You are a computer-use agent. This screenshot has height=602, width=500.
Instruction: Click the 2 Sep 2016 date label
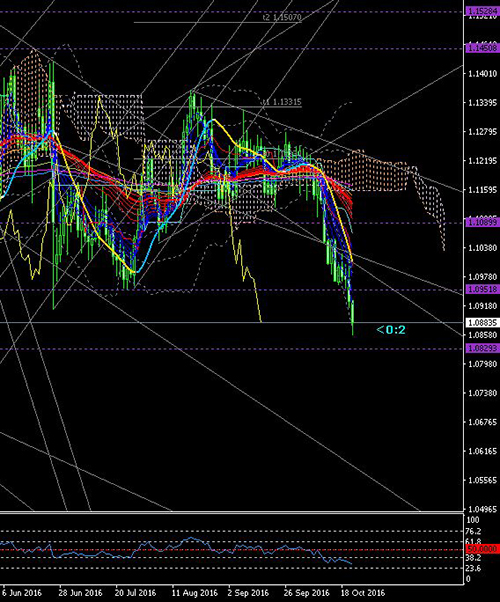[x=248, y=593]
